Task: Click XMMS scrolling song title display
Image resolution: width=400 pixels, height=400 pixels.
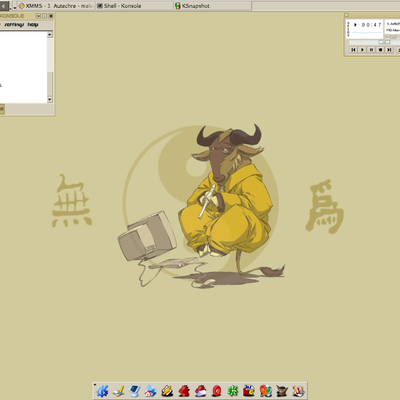Action: (x=393, y=24)
